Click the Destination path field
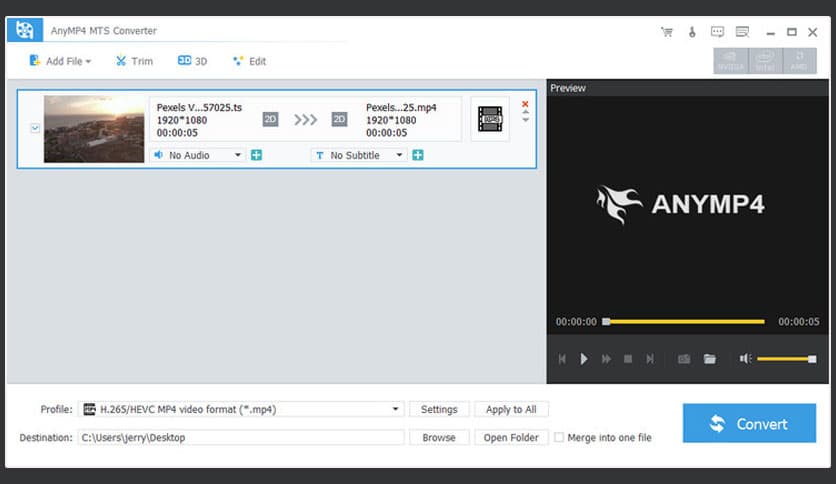The height and width of the screenshot is (484, 836). tap(241, 437)
